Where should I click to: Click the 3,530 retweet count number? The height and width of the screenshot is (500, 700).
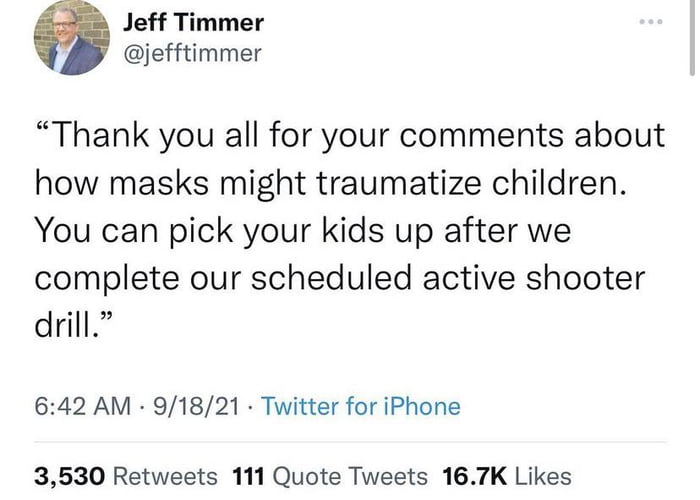coord(70,476)
